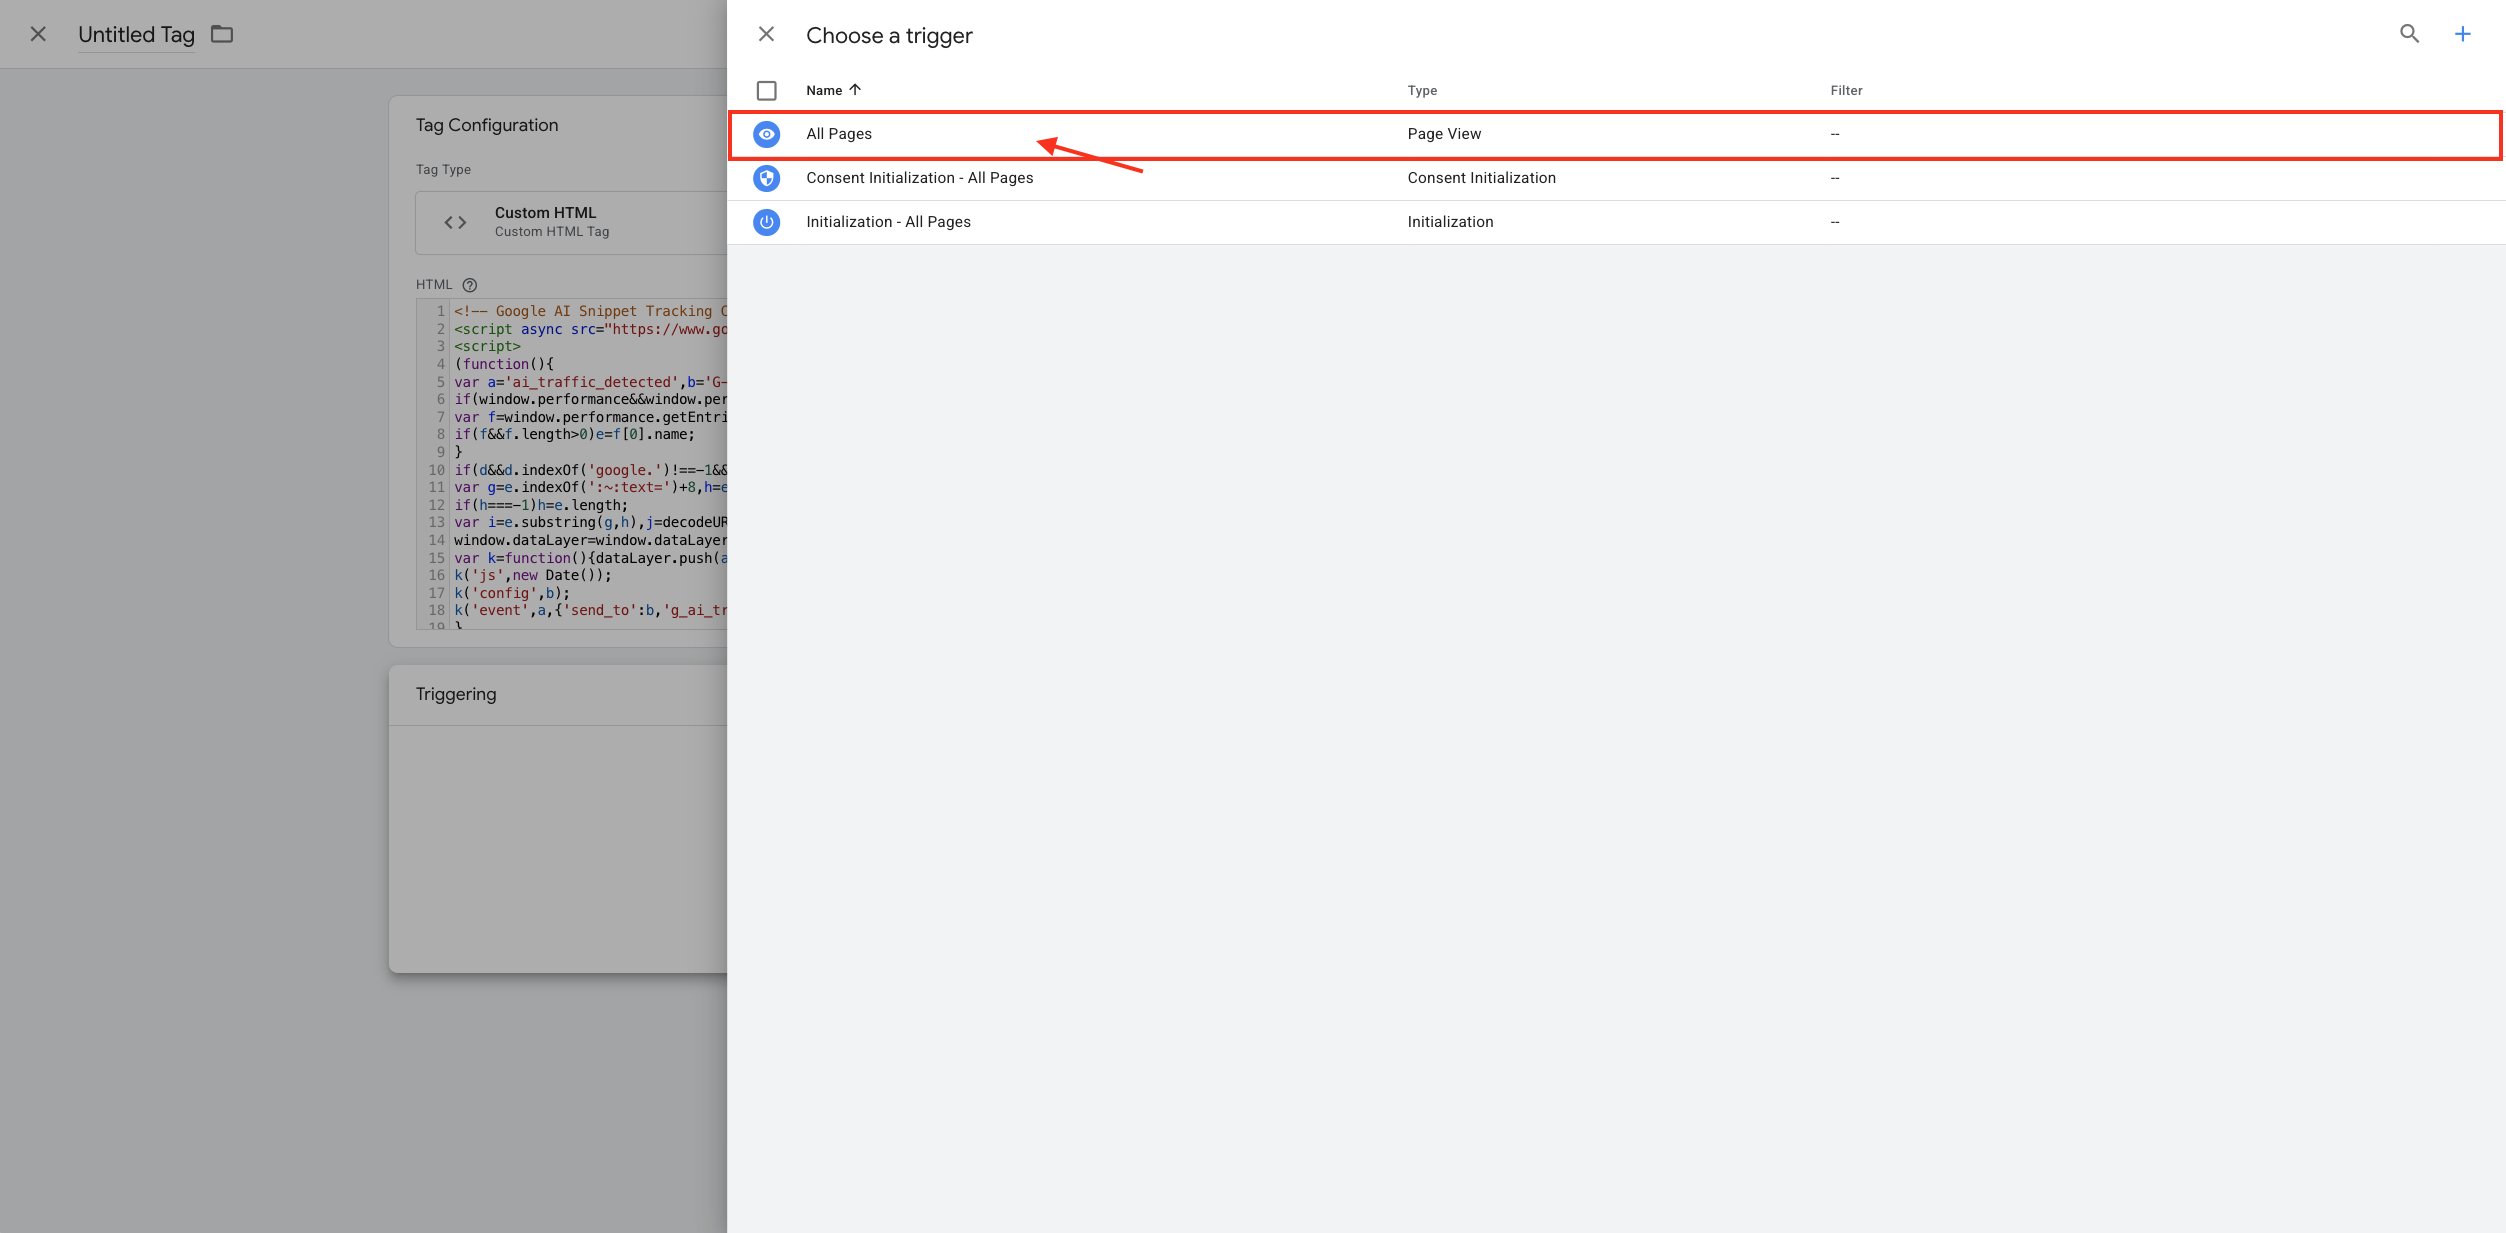The image size is (2506, 1233).
Task: Click the Triggering section heading
Action: pos(456,694)
